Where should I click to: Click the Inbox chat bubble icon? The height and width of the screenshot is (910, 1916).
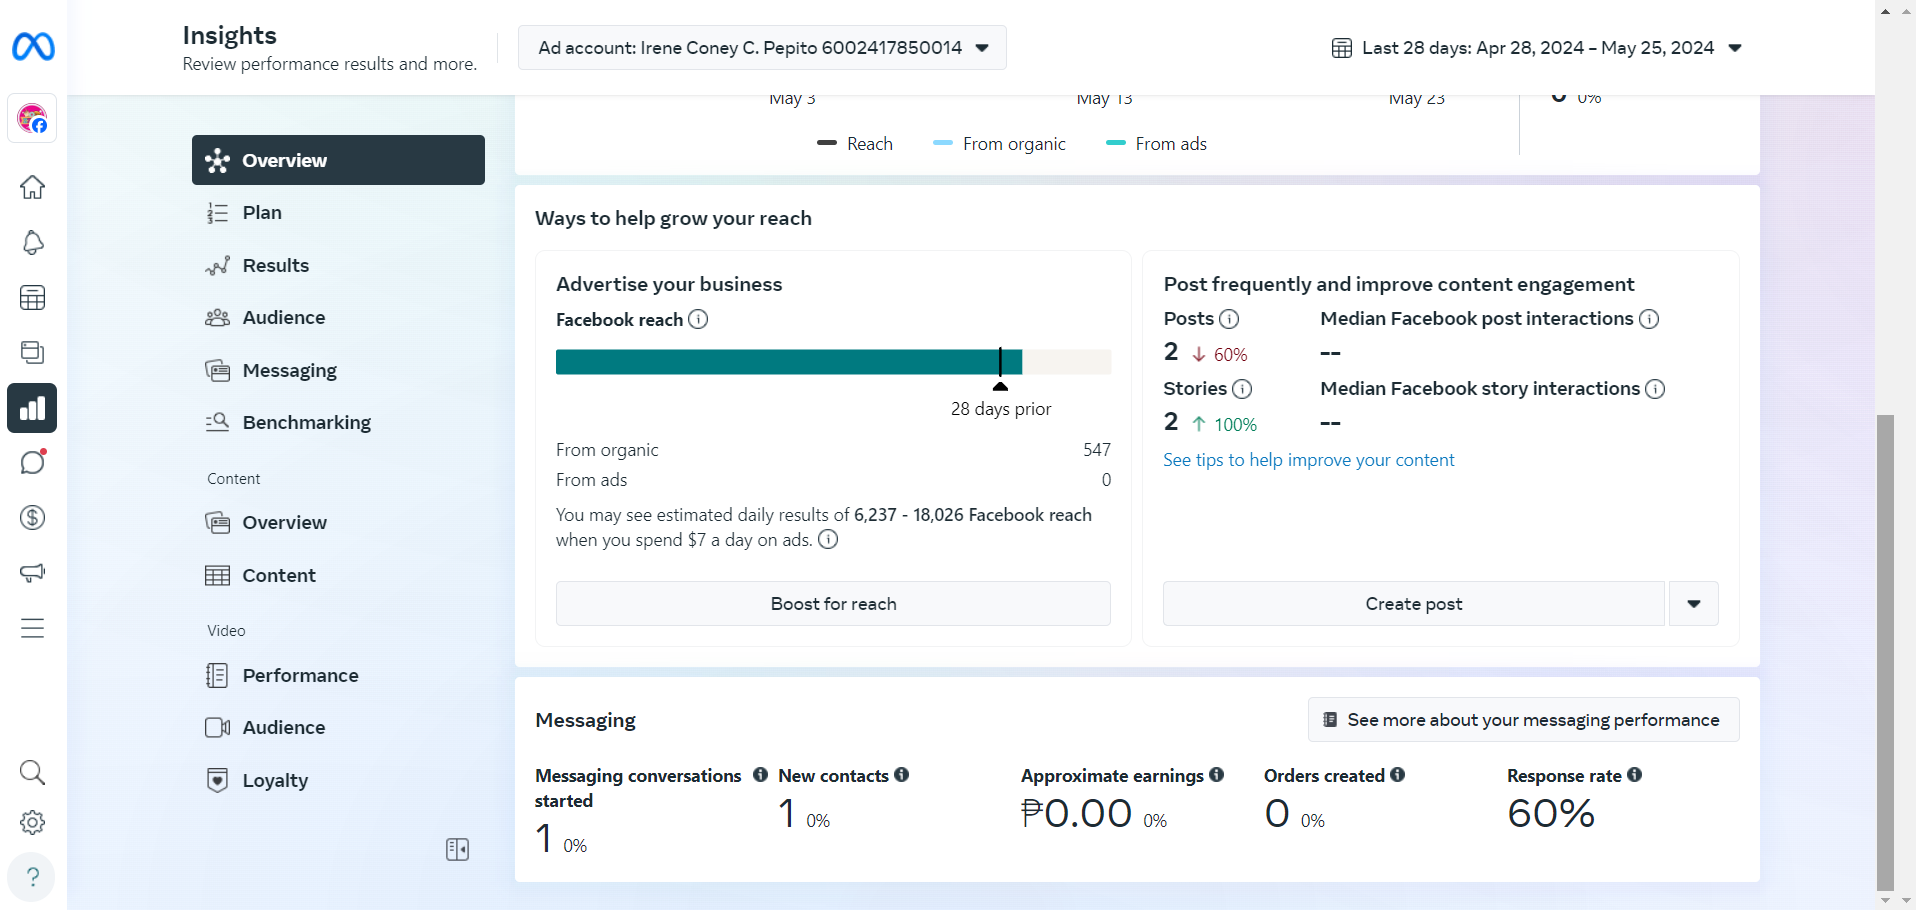coord(33,462)
